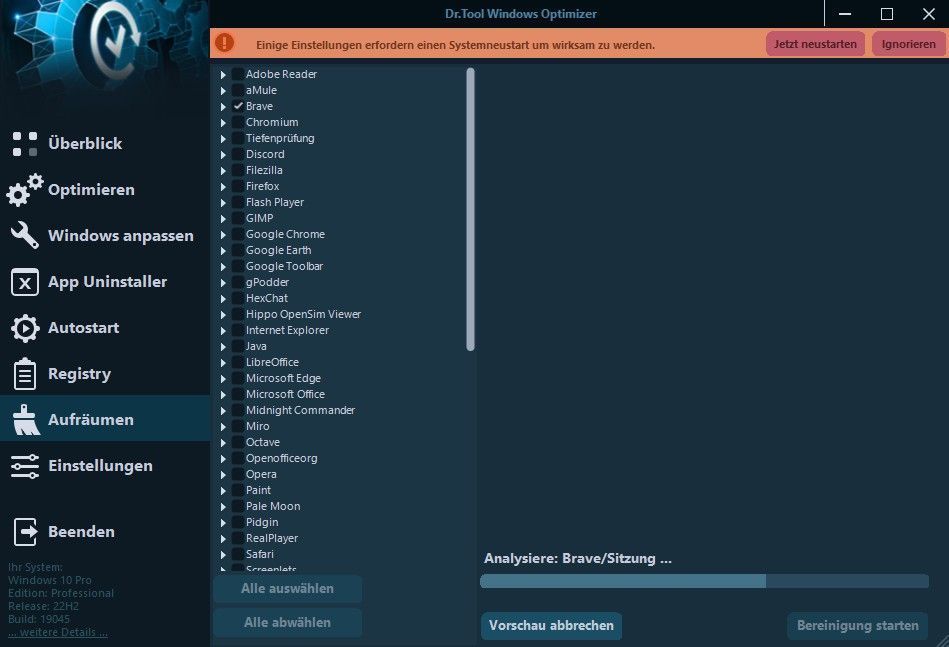Open the weitere Details link
Screen dimensions: 949x647
[58, 632]
